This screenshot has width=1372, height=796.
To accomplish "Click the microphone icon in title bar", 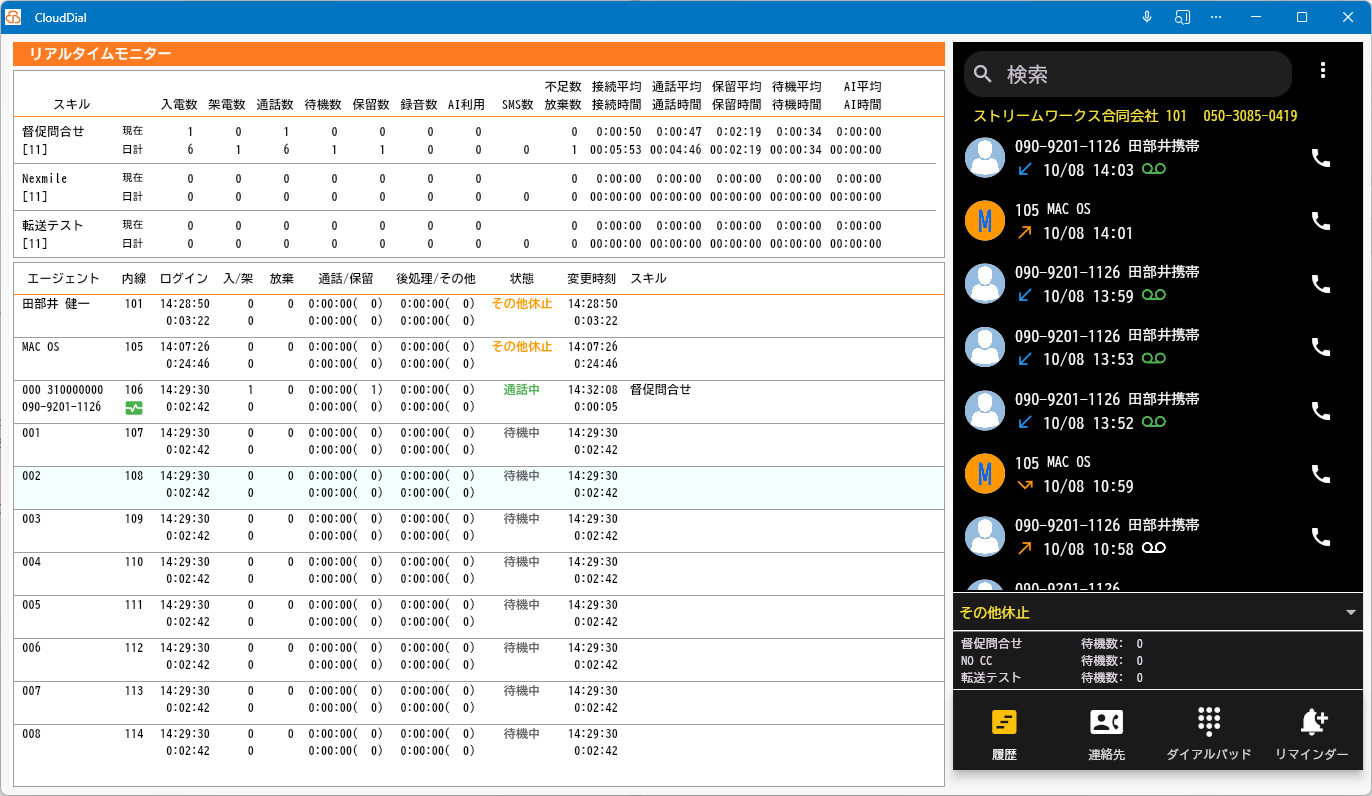I will pyautogui.click(x=1147, y=17).
